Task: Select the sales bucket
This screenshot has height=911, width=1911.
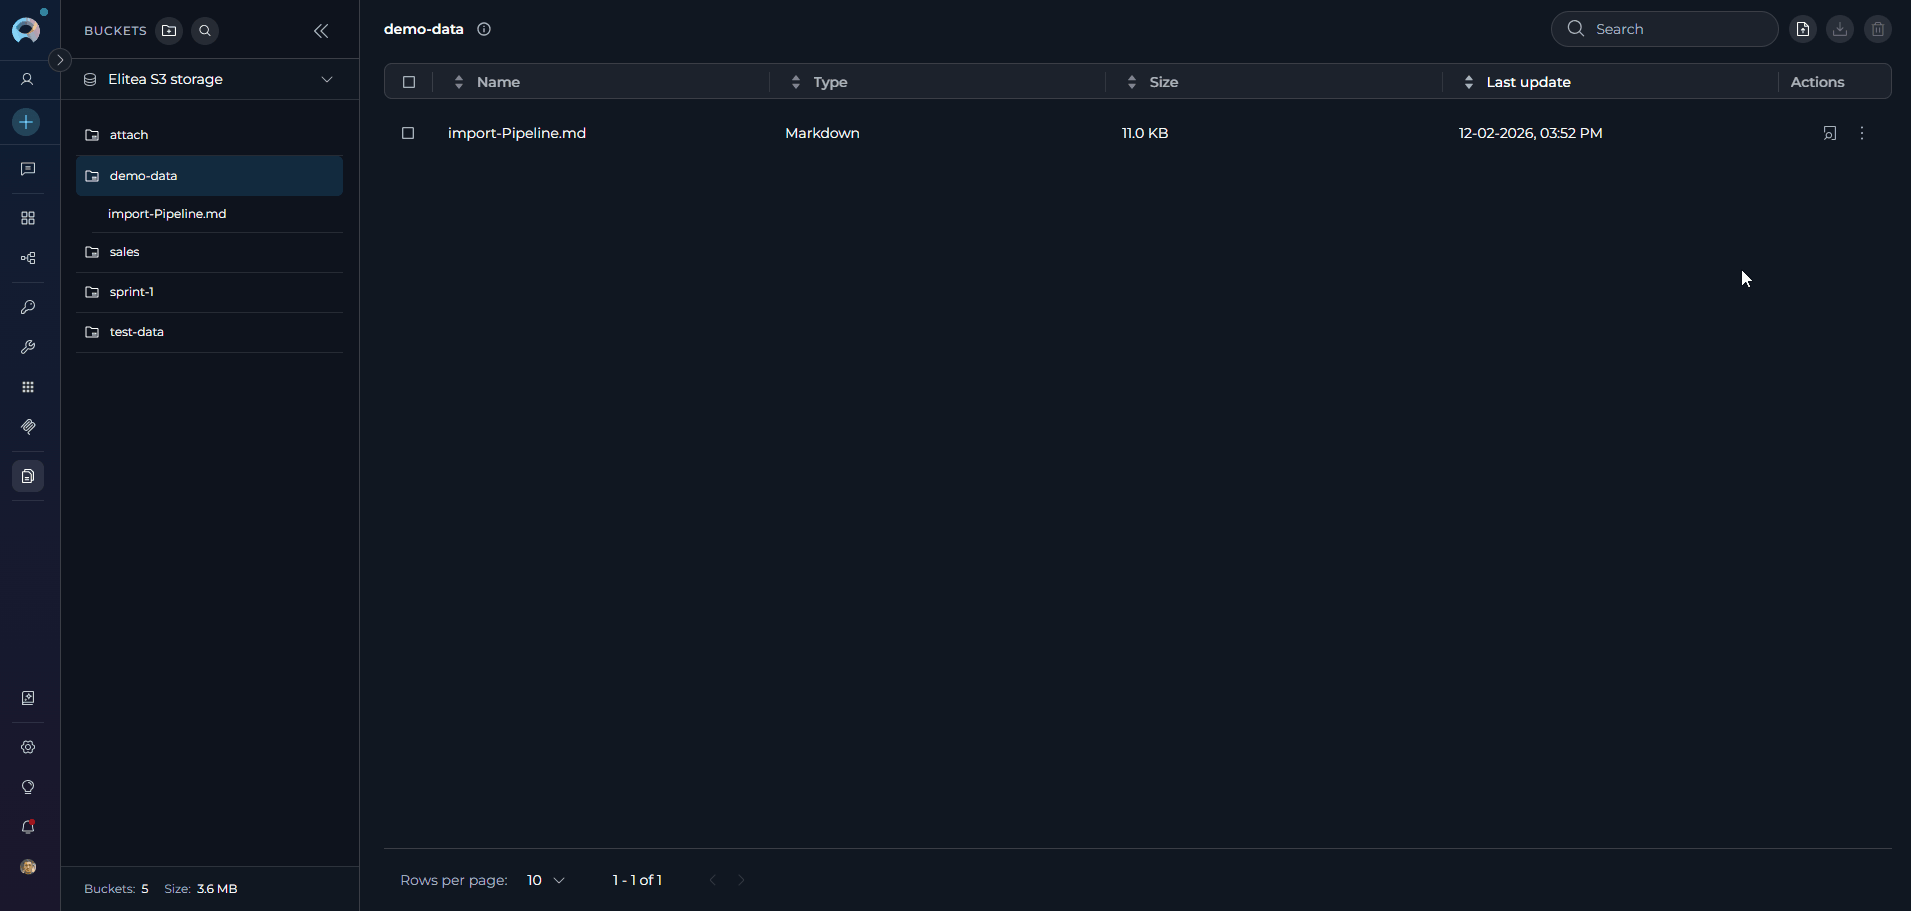Action: coord(209,252)
